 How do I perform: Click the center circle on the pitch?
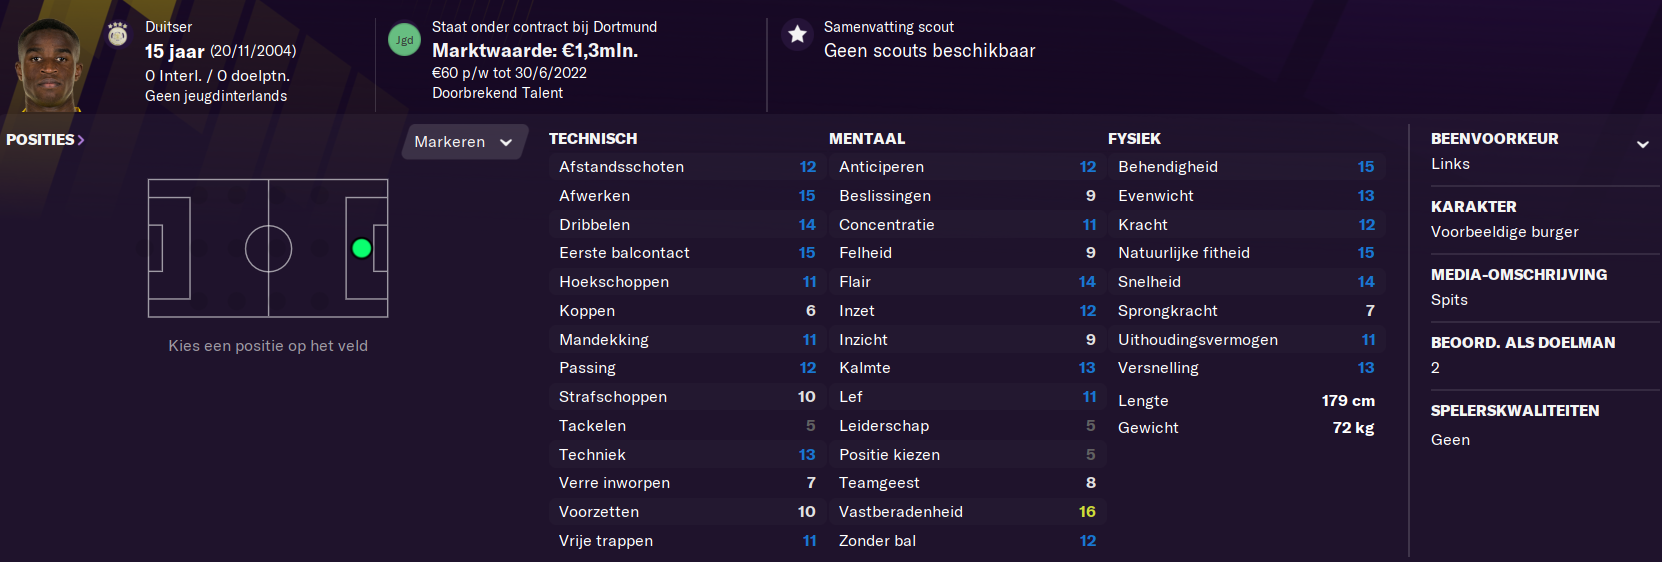(x=268, y=249)
